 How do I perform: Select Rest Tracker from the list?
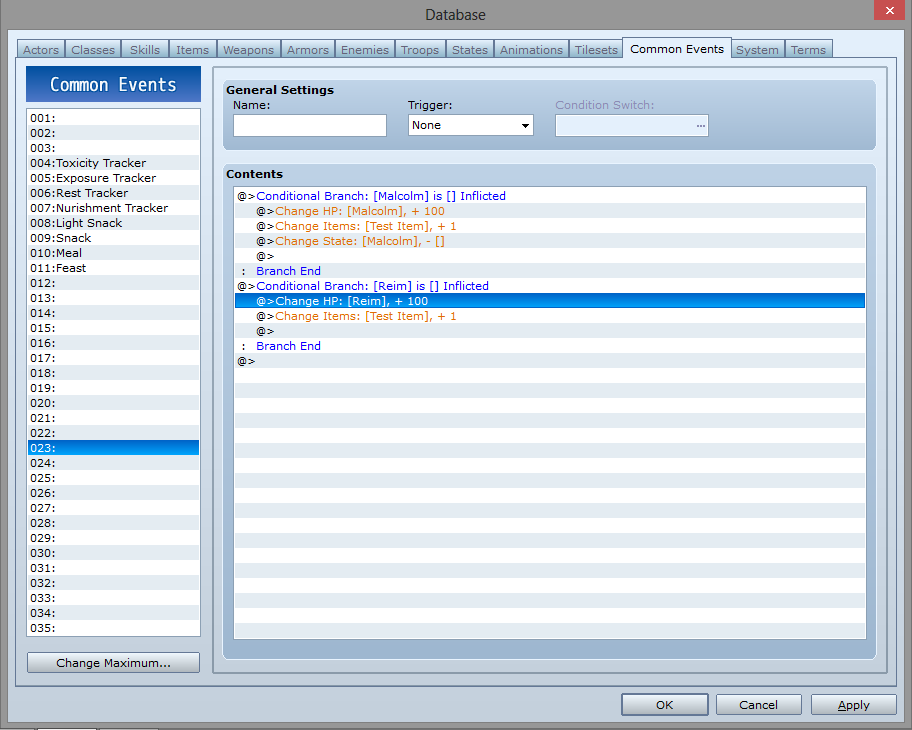[x=92, y=193]
